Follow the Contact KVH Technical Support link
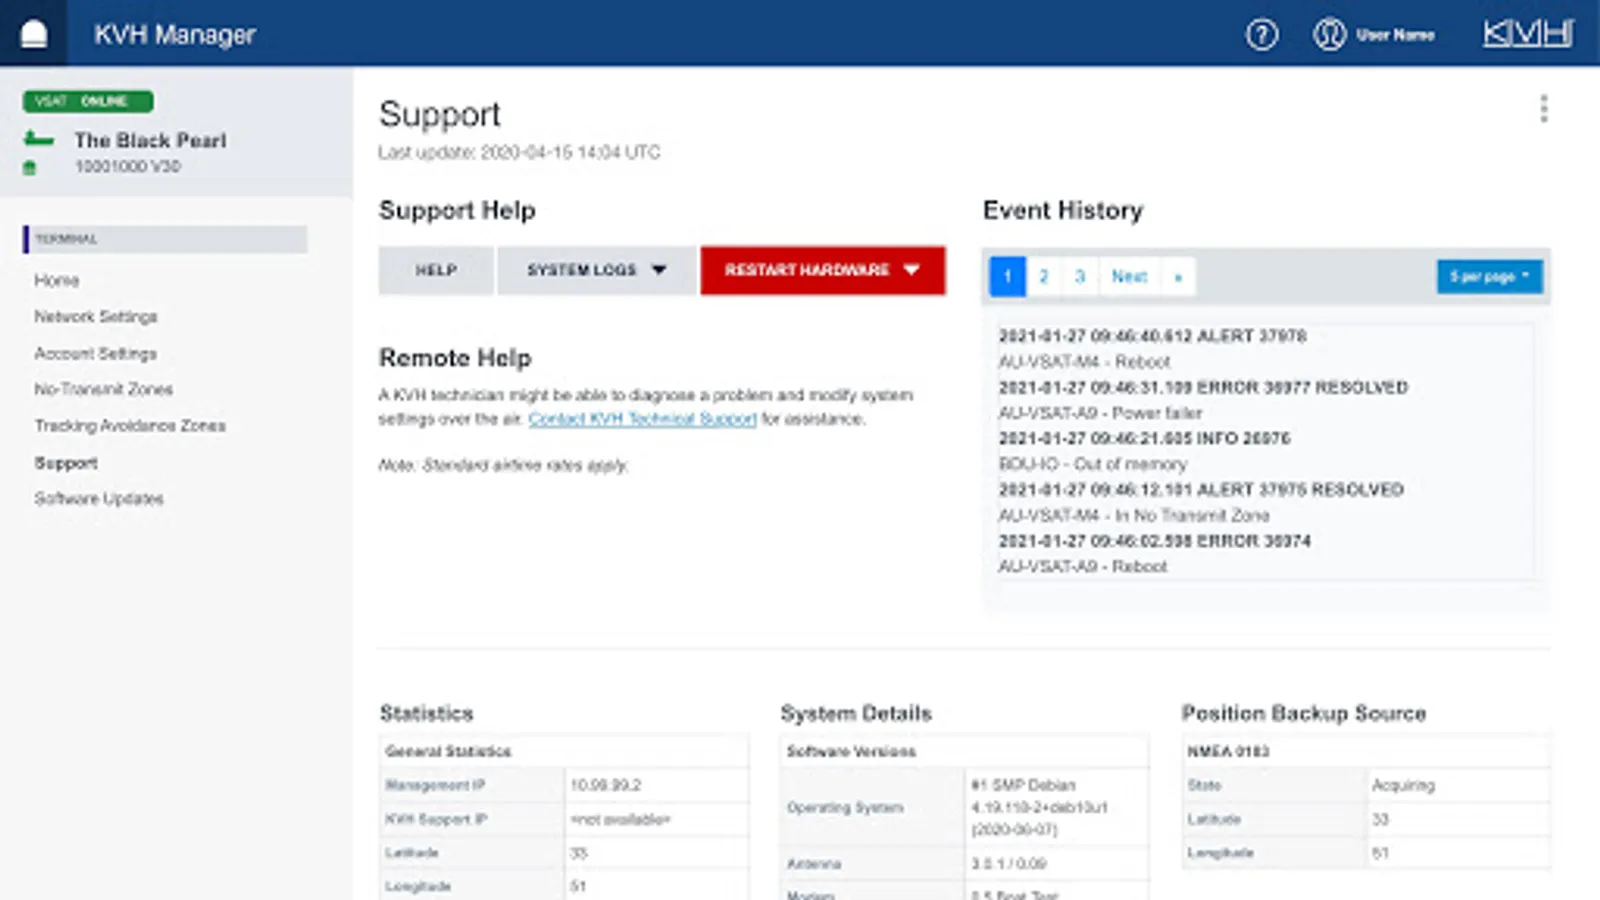 (642, 419)
